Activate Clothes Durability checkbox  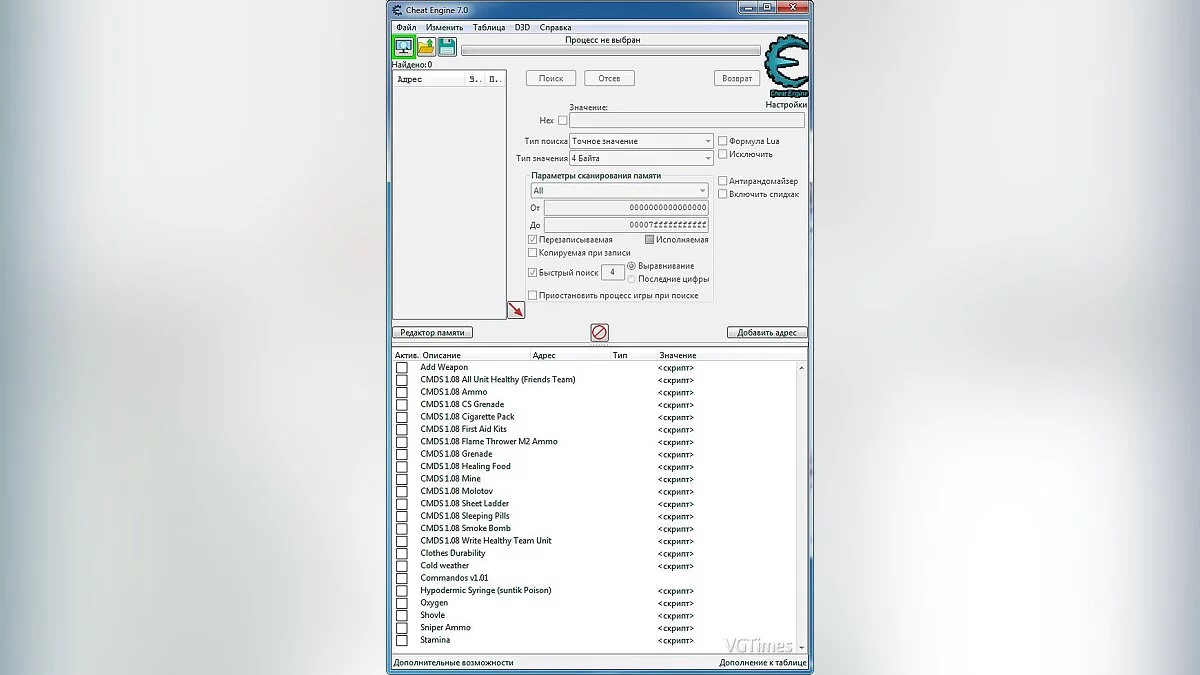402,553
